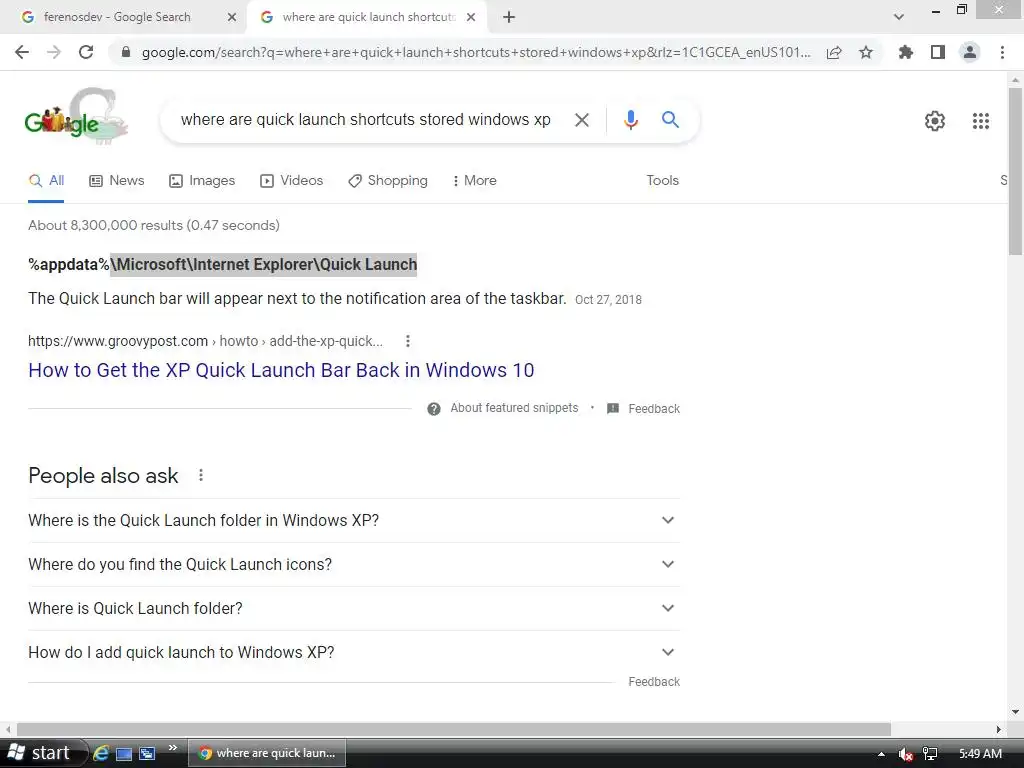Click the muted volume tray icon
The width and height of the screenshot is (1024, 768).
tap(905, 754)
